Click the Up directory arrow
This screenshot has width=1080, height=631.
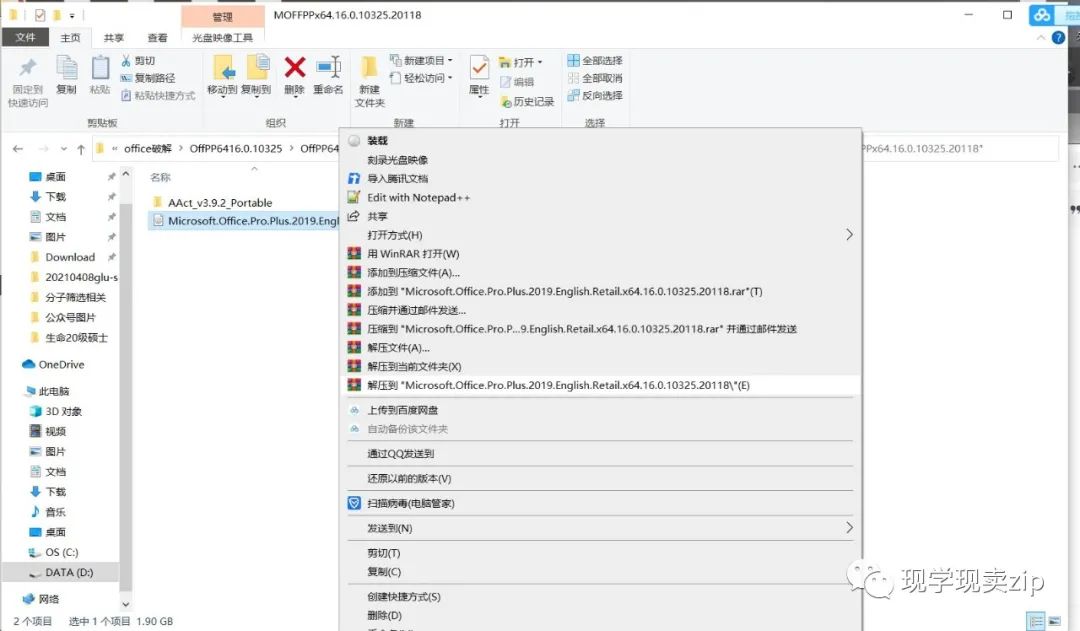[81, 149]
